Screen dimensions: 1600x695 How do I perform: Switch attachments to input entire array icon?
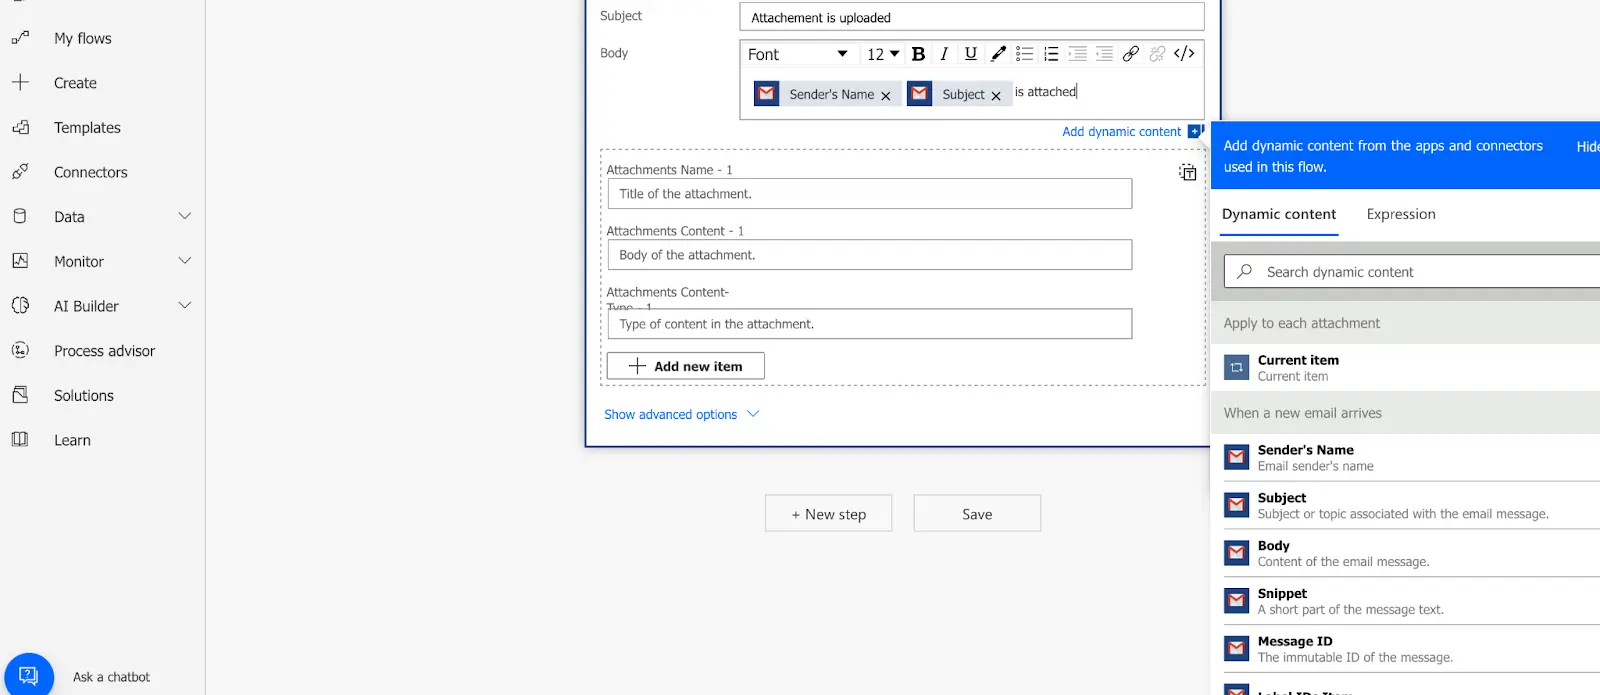click(1187, 173)
